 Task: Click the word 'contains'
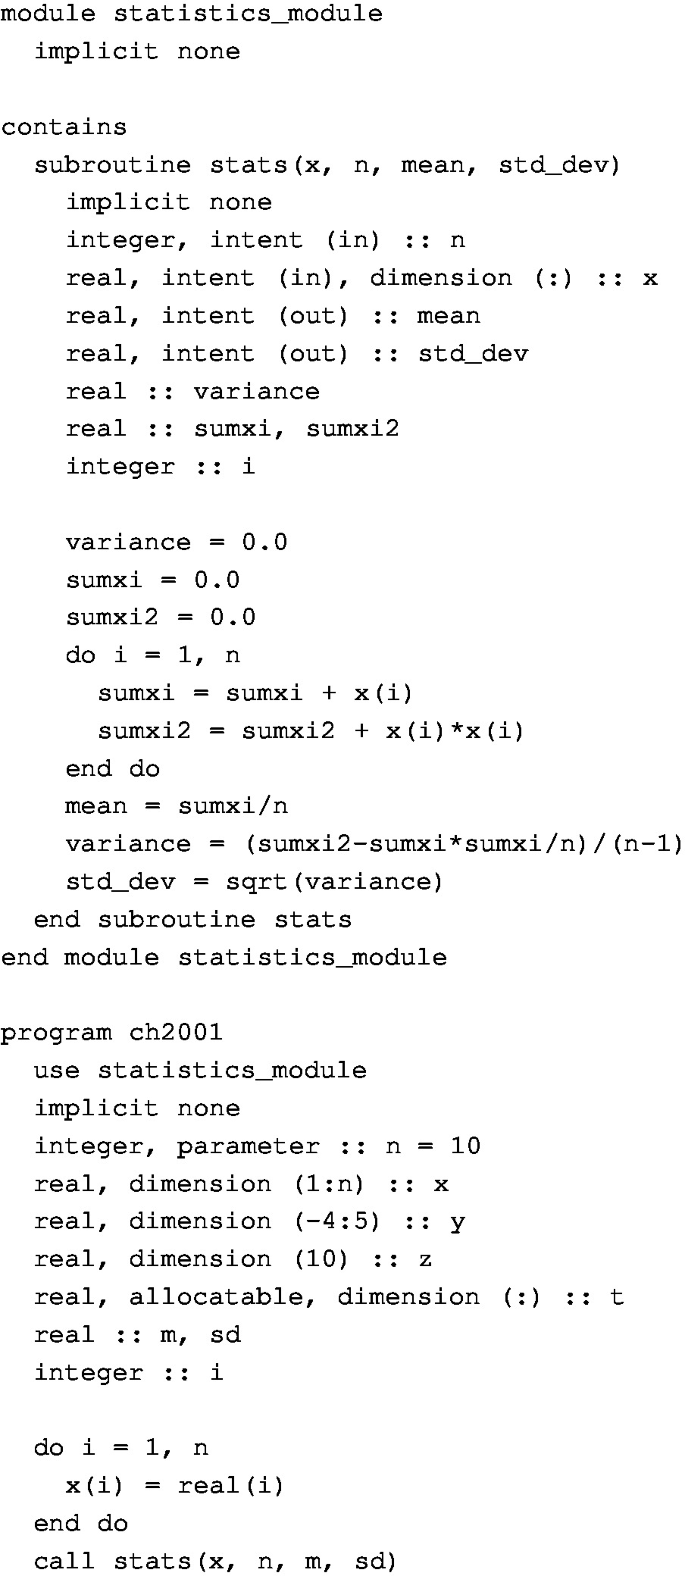coord(64,127)
